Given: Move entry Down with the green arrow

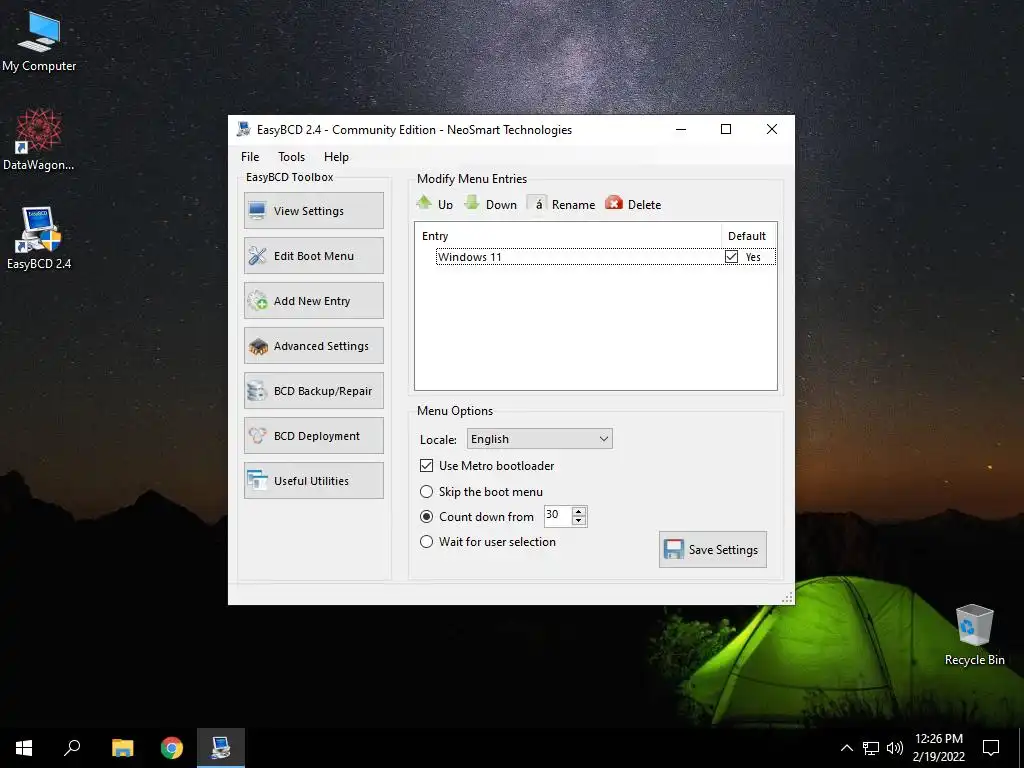Looking at the screenshot, I should 490,204.
